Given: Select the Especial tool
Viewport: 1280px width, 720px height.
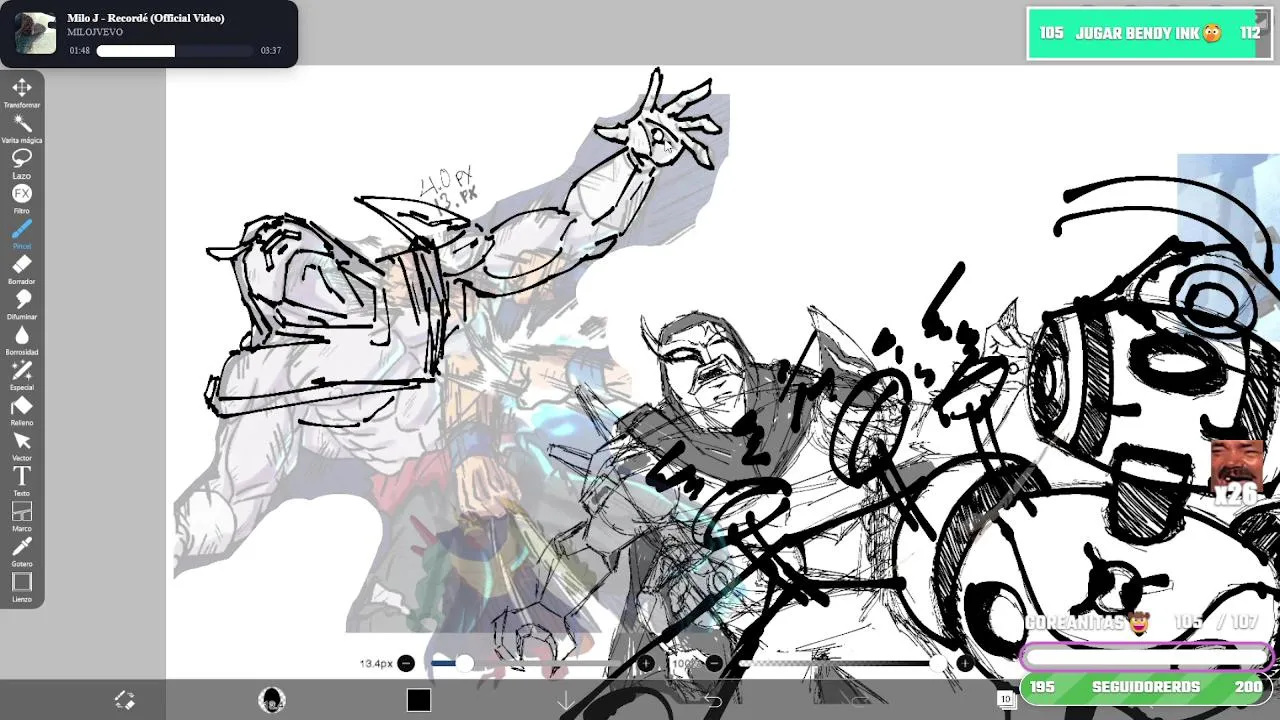Looking at the screenshot, I should pos(22,375).
